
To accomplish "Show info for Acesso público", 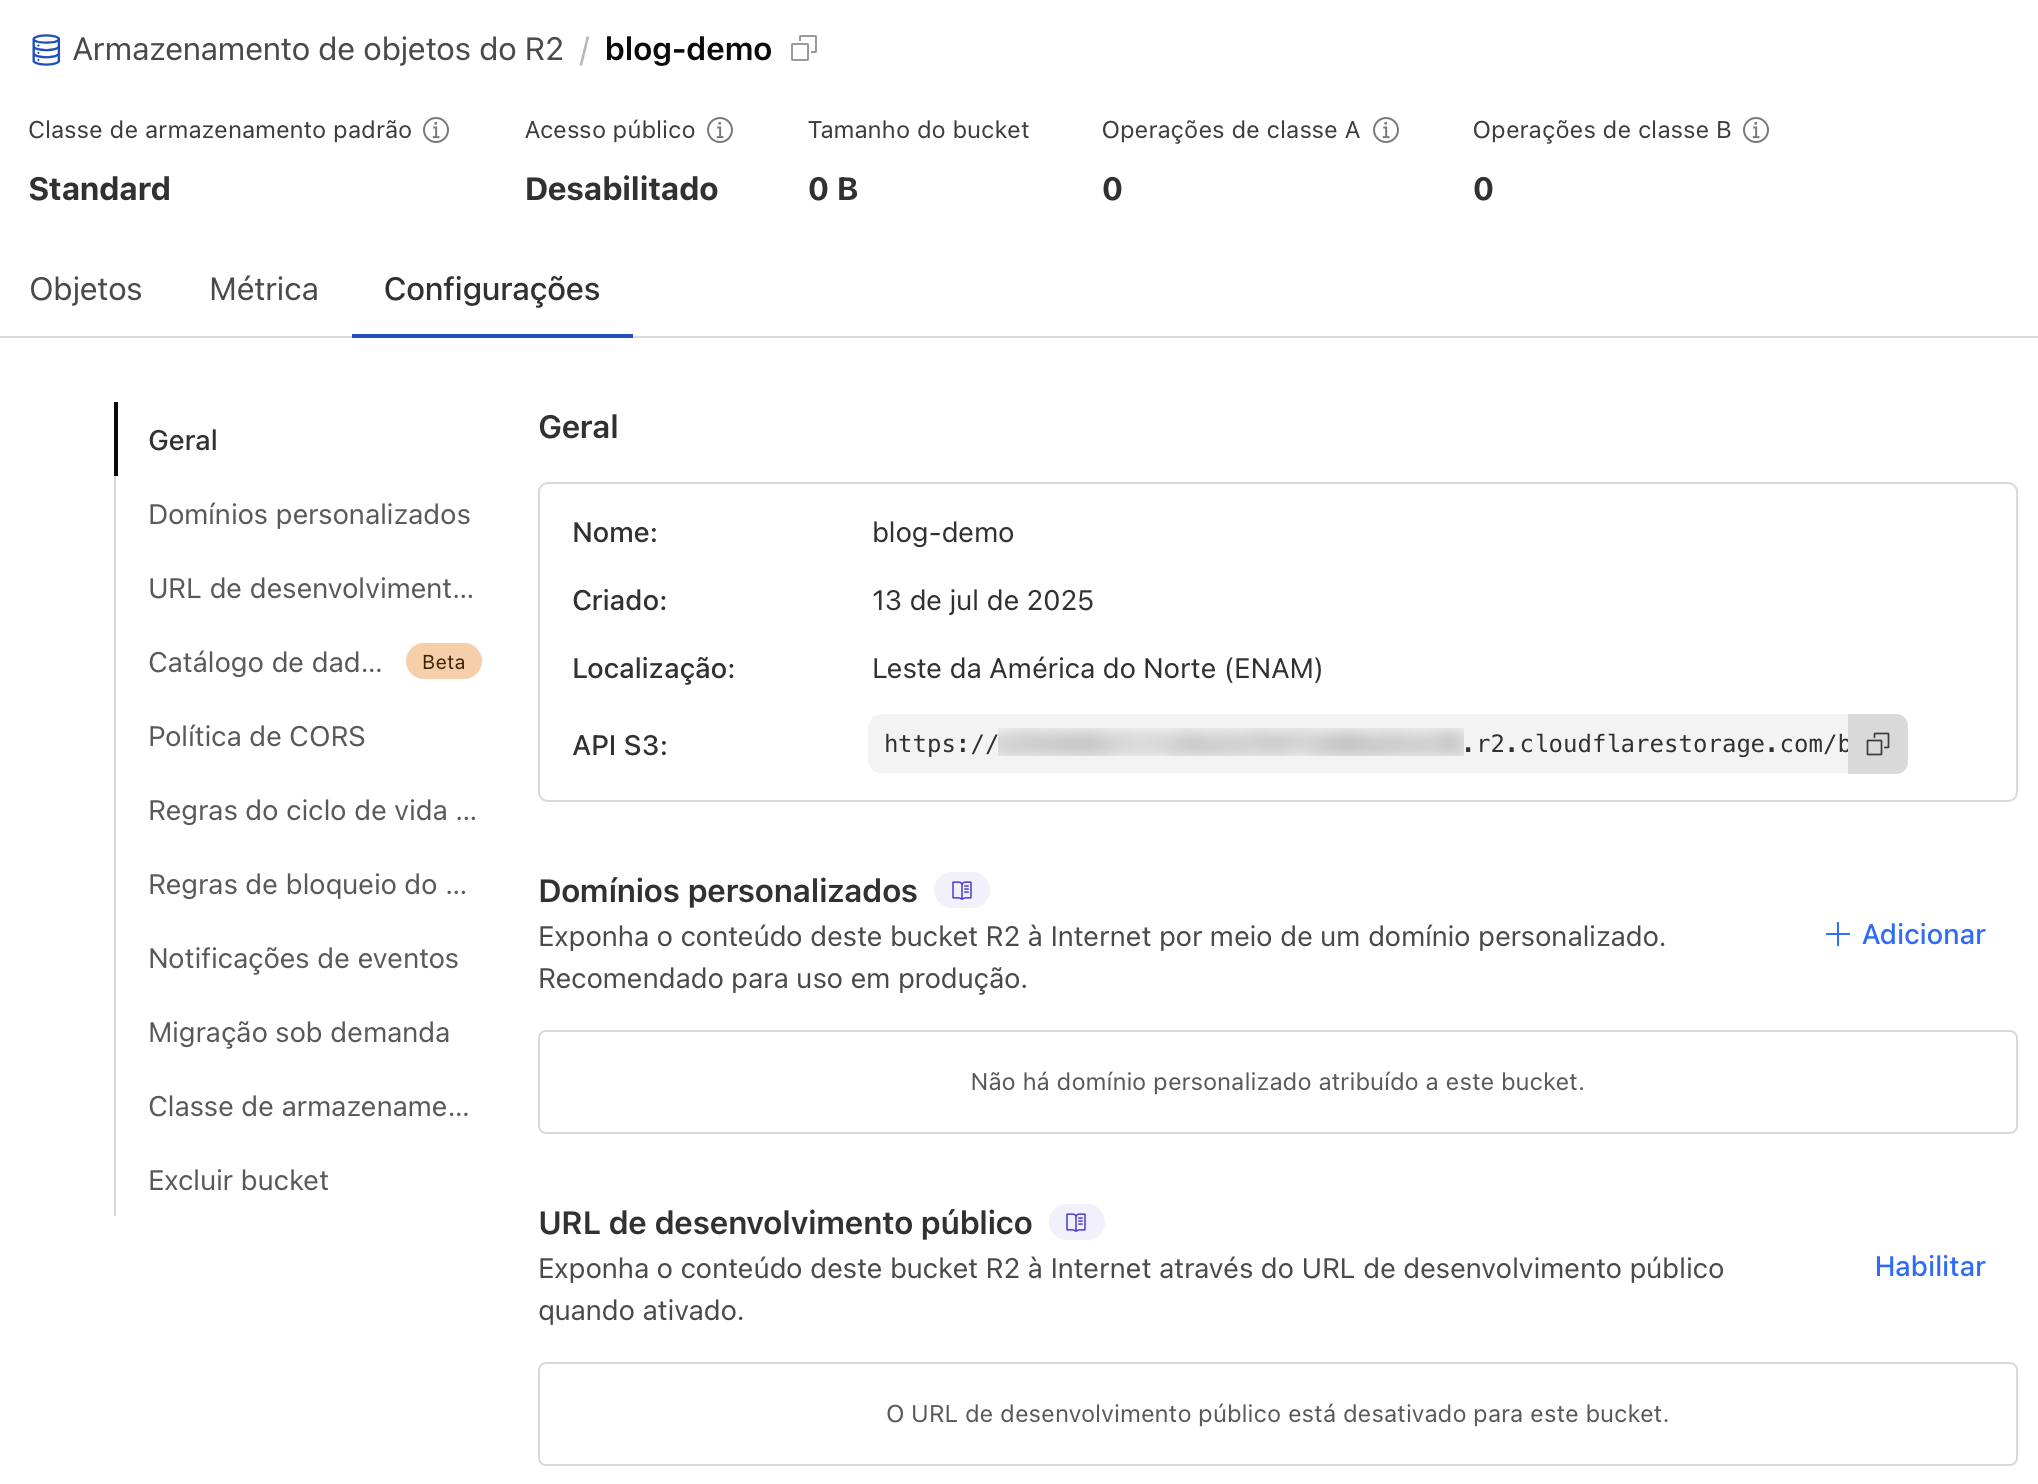I will [720, 130].
